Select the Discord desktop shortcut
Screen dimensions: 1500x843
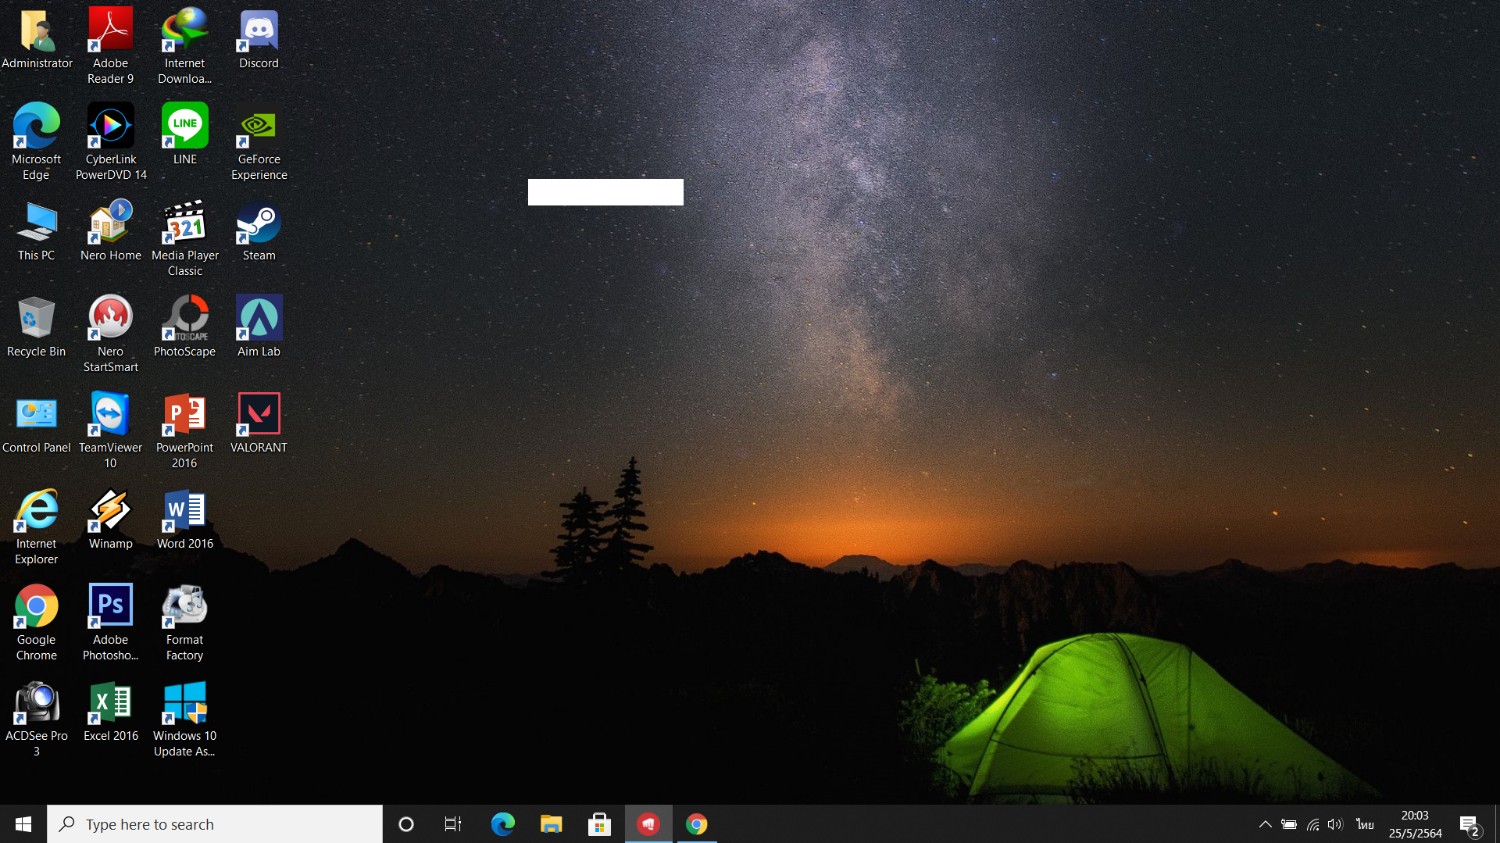[x=259, y=40]
